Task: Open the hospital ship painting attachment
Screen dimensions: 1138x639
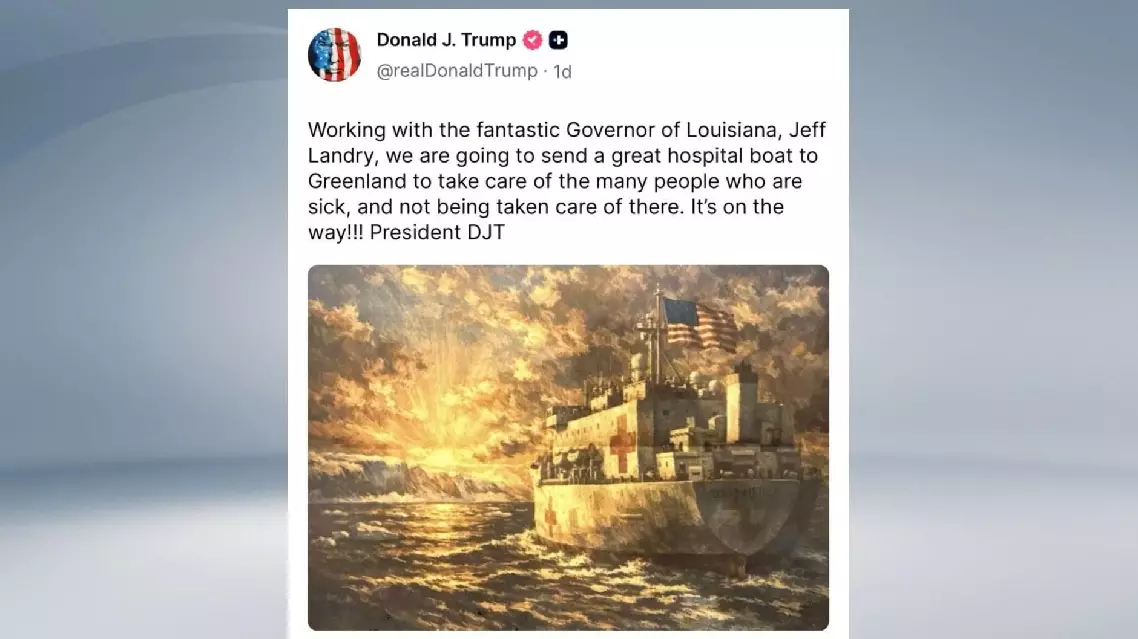Action: point(568,447)
